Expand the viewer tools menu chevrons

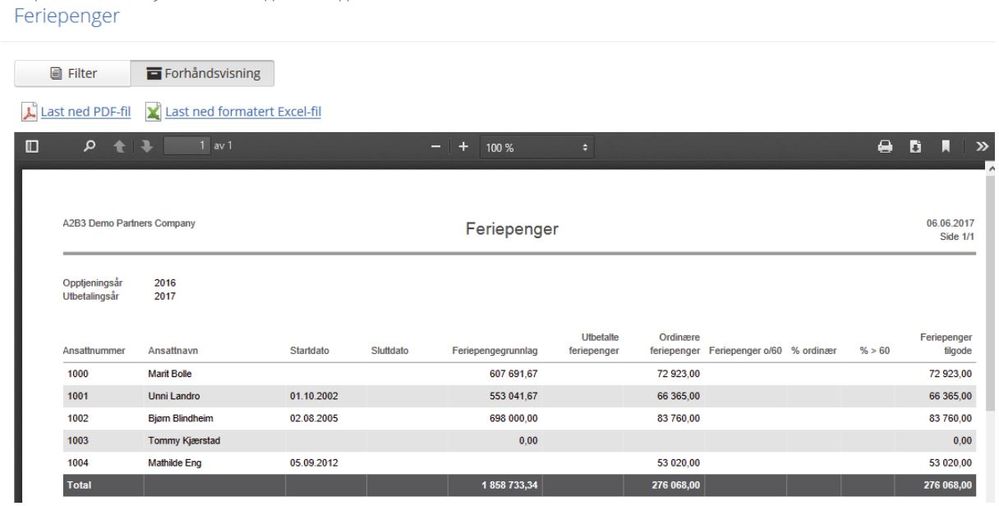coord(982,147)
